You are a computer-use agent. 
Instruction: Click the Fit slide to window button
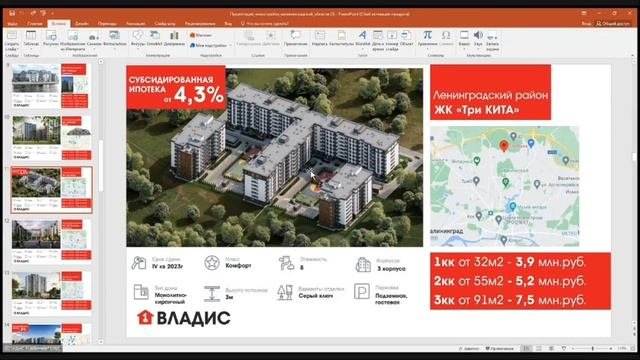coord(634,349)
